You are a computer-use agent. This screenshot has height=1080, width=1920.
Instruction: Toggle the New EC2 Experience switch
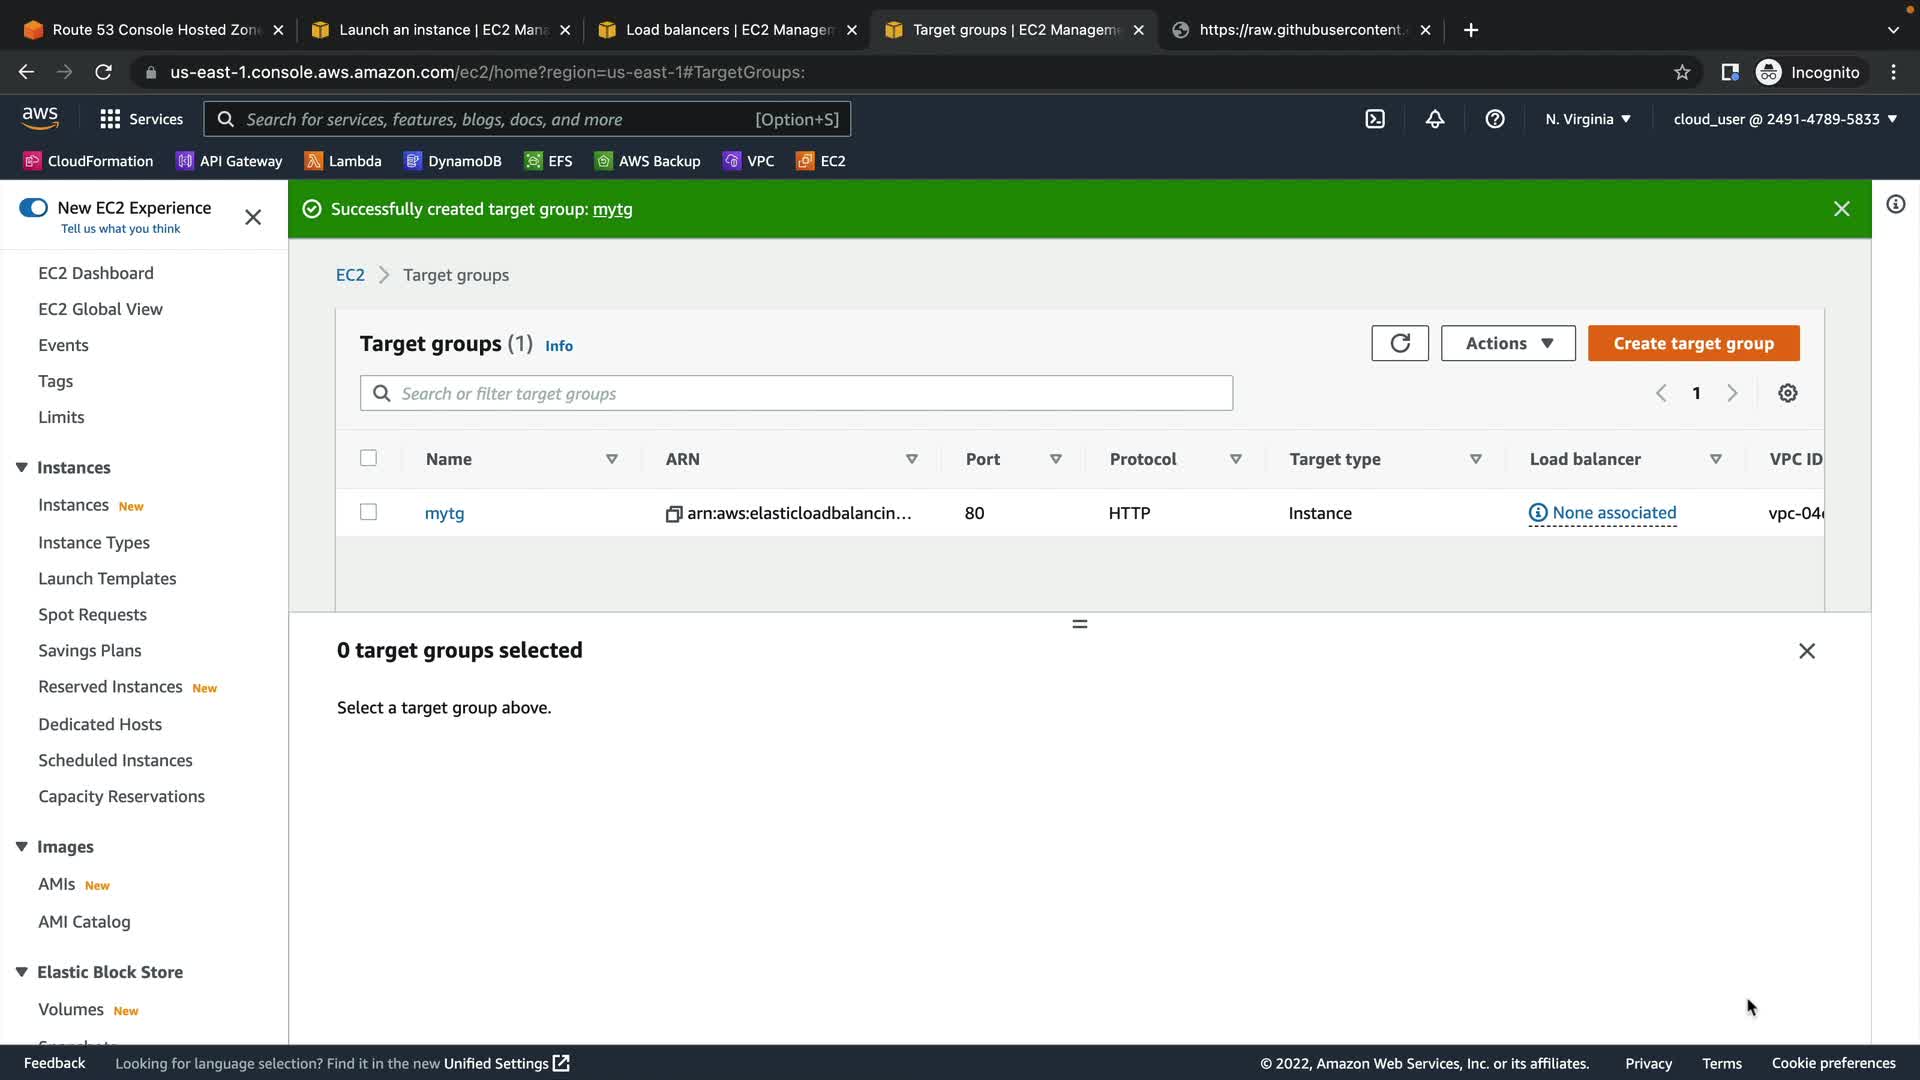34,208
